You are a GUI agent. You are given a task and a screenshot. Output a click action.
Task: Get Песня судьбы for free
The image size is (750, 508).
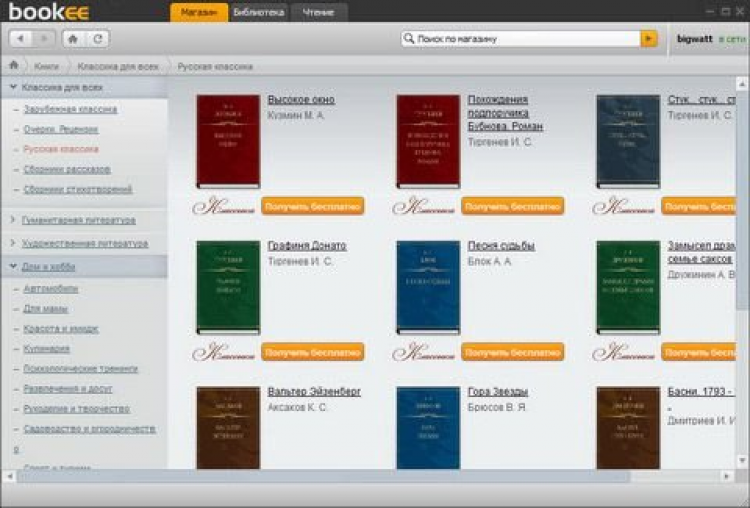click(x=512, y=352)
